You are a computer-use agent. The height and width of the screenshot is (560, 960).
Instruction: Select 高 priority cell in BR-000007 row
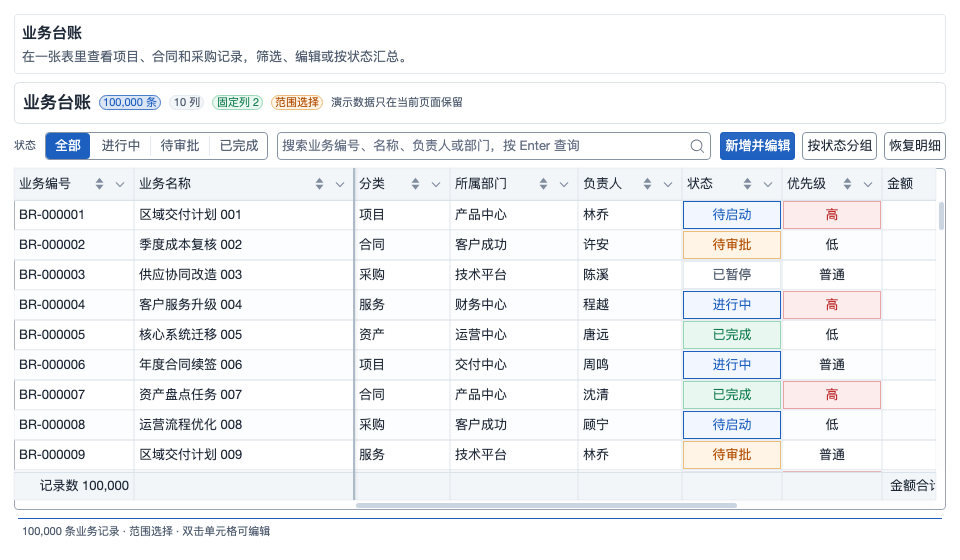coord(832,395)
